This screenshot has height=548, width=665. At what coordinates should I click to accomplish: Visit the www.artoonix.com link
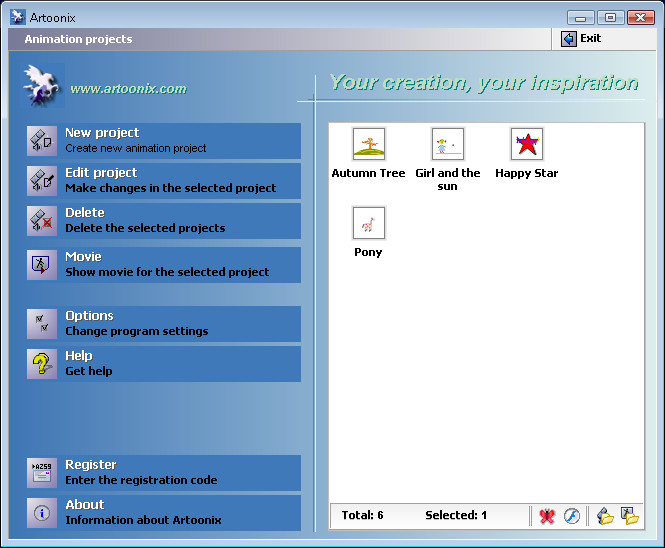(129, 89)
